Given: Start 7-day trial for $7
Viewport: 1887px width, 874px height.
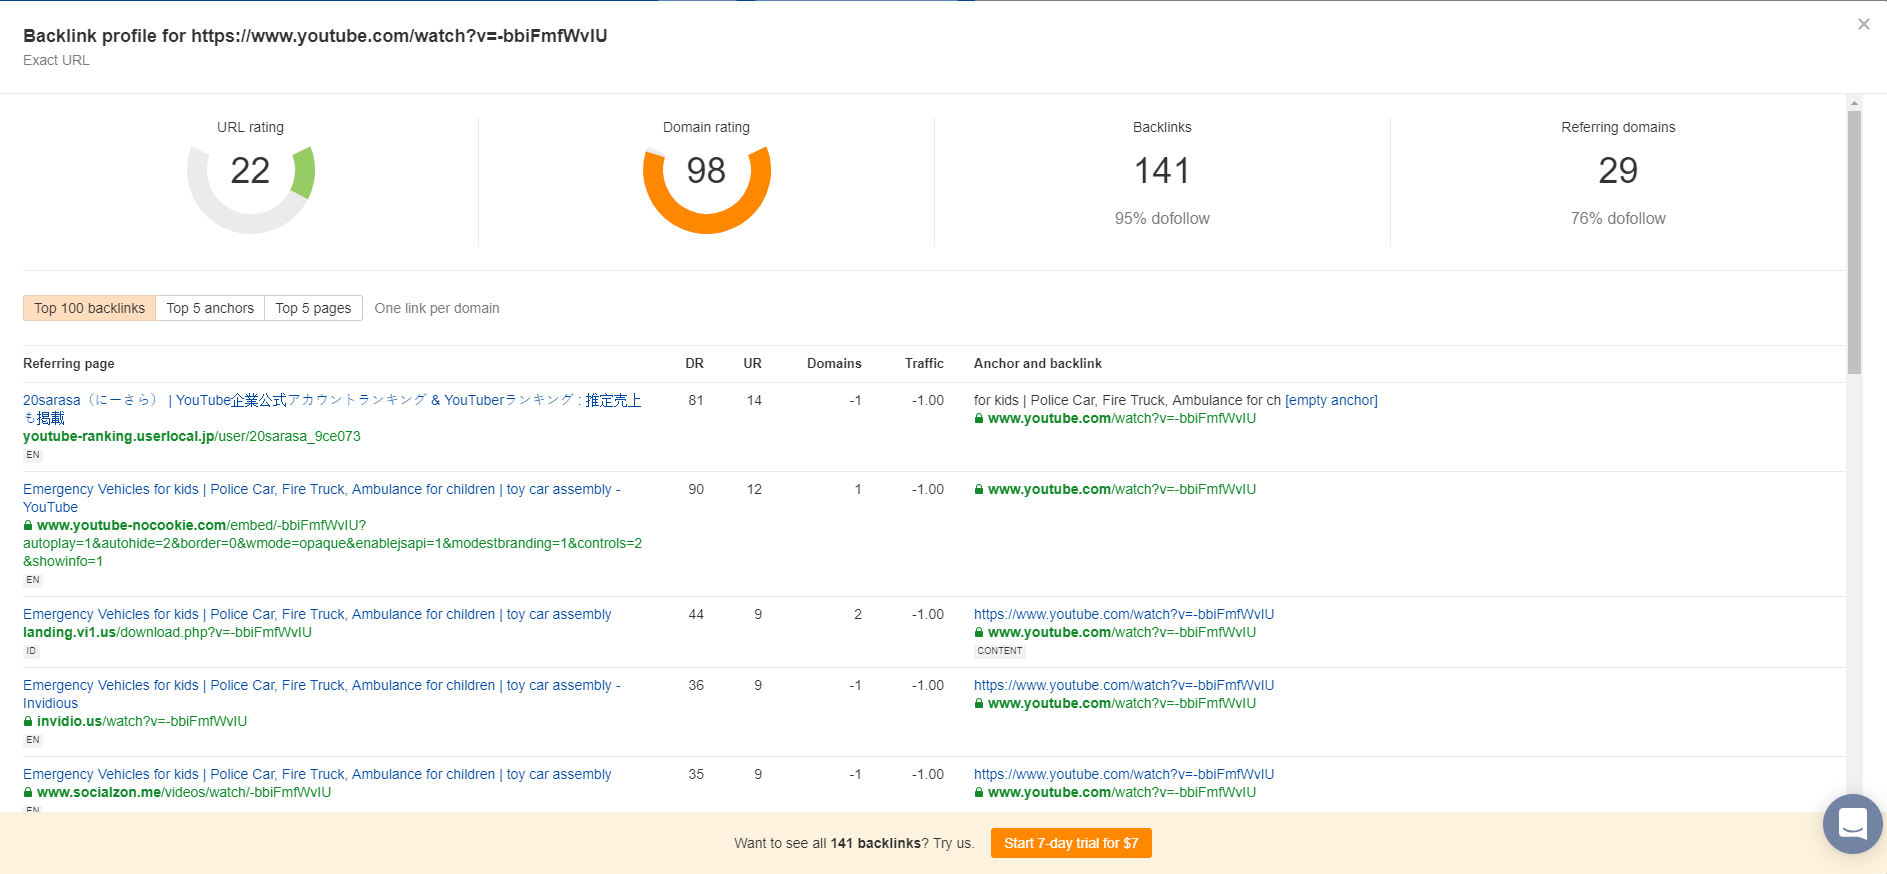Looking at the screenshot, I should 1071,843.
